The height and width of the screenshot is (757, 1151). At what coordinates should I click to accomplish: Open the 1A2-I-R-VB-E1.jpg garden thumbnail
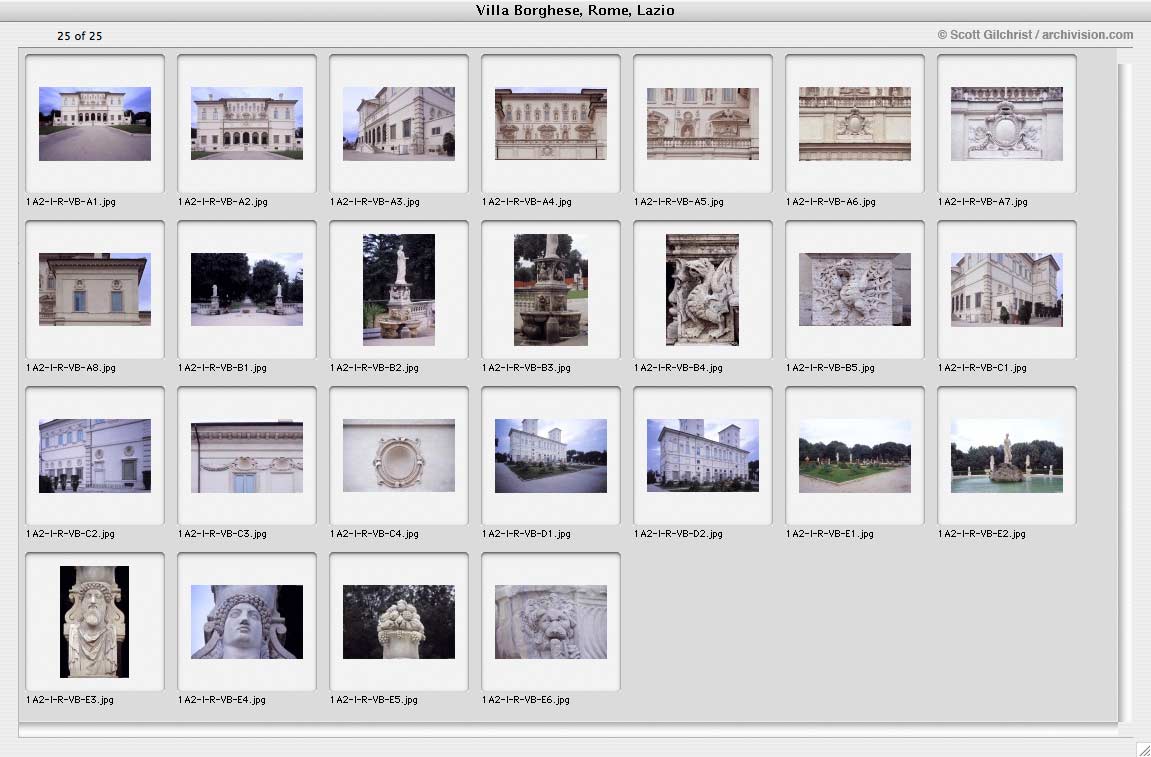coord(854,455)
